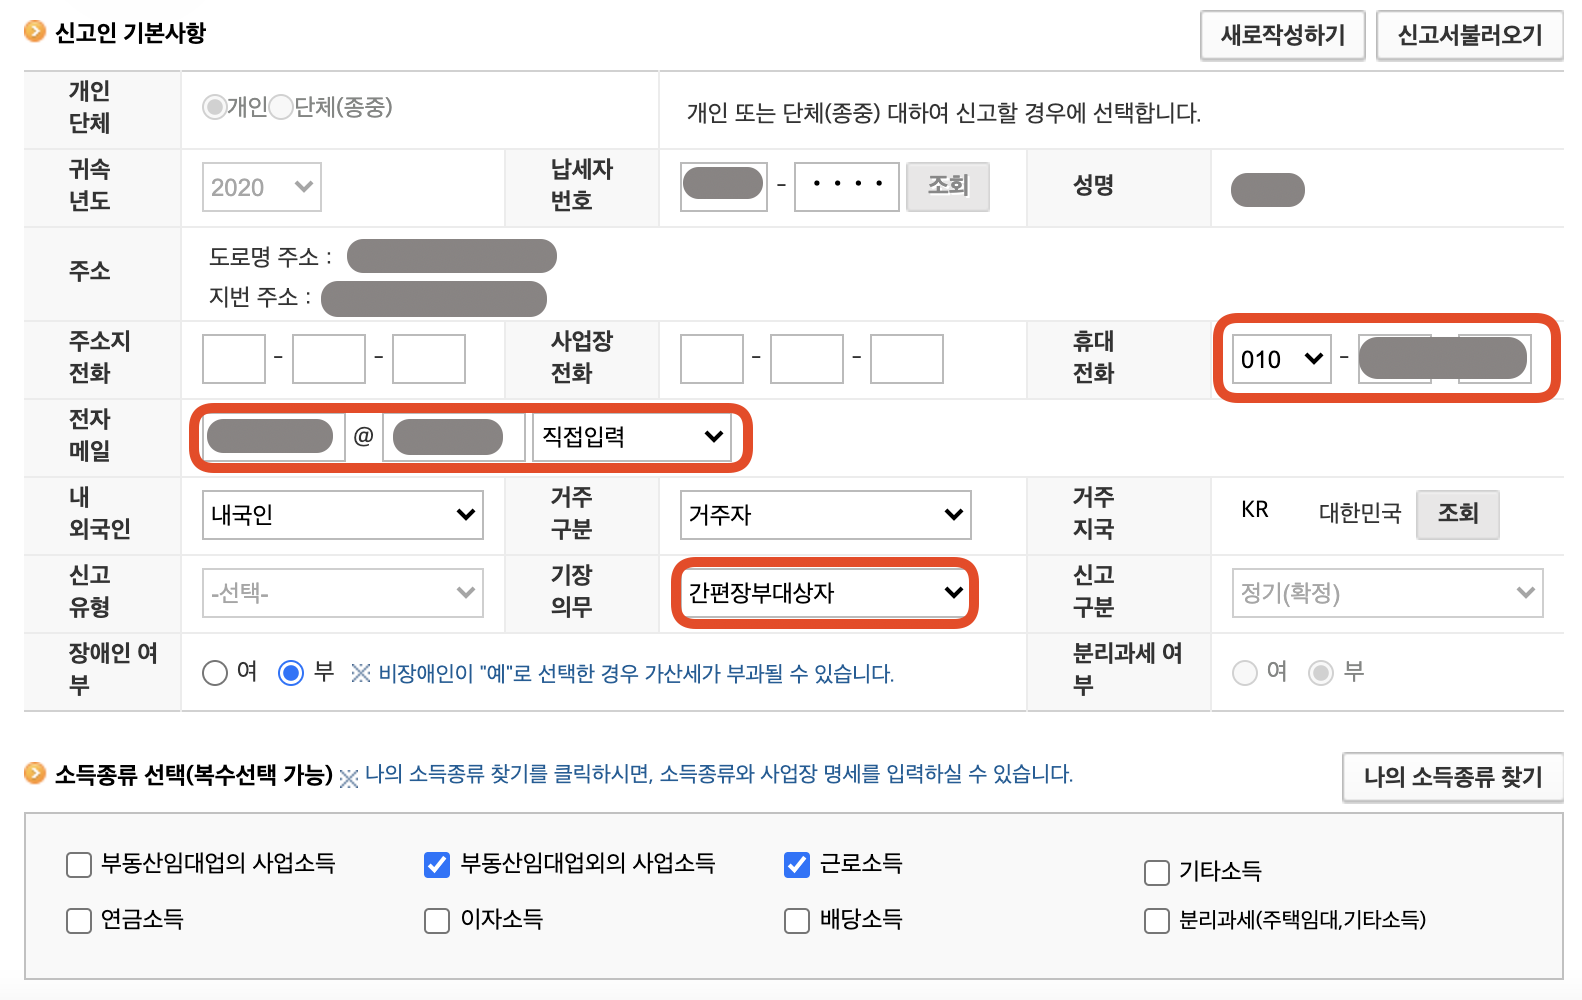Open the 귀속년도 dropdown showing 2020
The height and width of the screenshot is (1000, 1582).
260,186
